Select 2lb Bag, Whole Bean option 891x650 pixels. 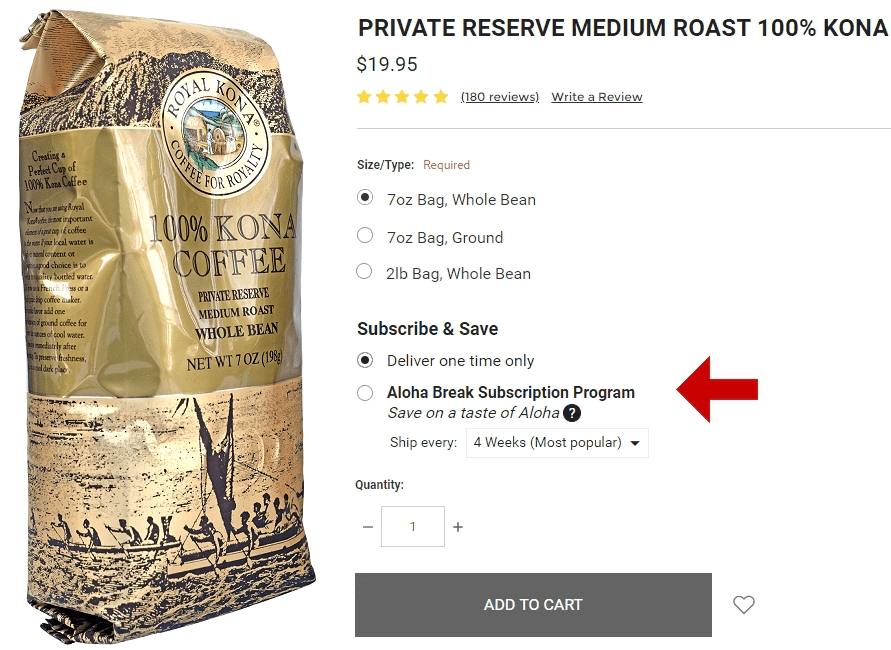pyautogui.click(x=364, y=272)
